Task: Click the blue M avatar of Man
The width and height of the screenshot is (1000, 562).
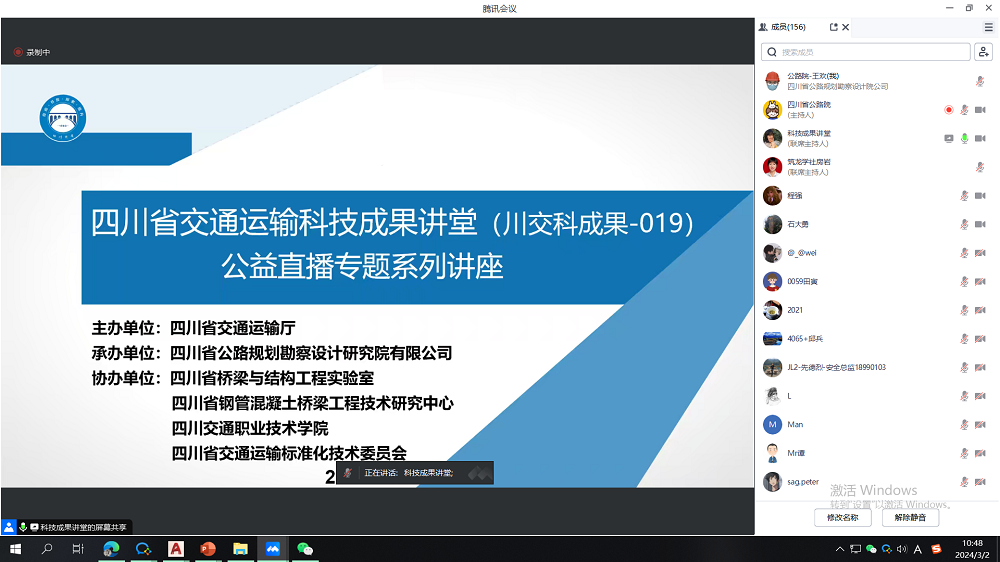Action: (772, 425)
